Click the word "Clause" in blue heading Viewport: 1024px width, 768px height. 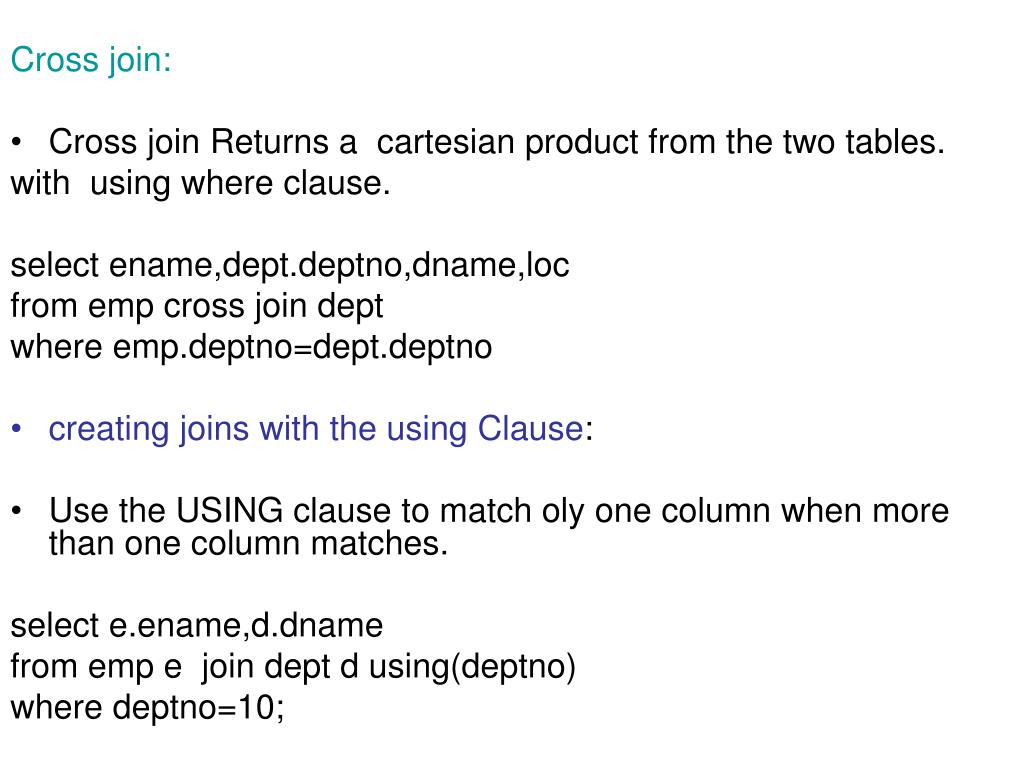(x=530, y=429)
